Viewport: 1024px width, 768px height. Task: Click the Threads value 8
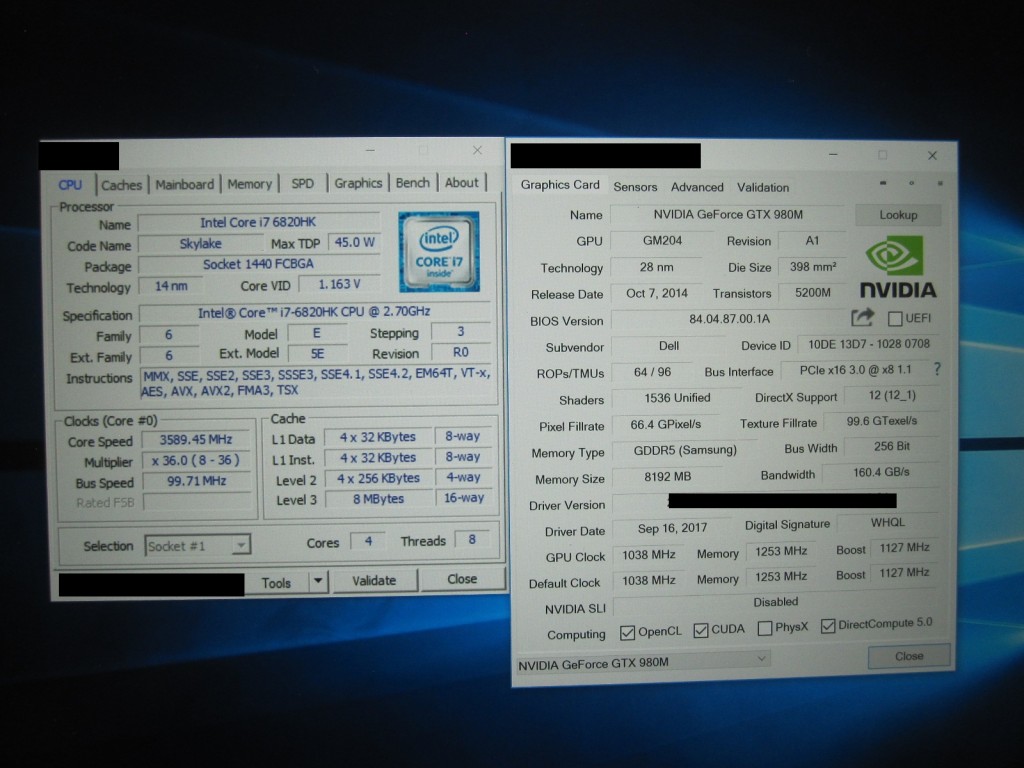pos(472,539)
